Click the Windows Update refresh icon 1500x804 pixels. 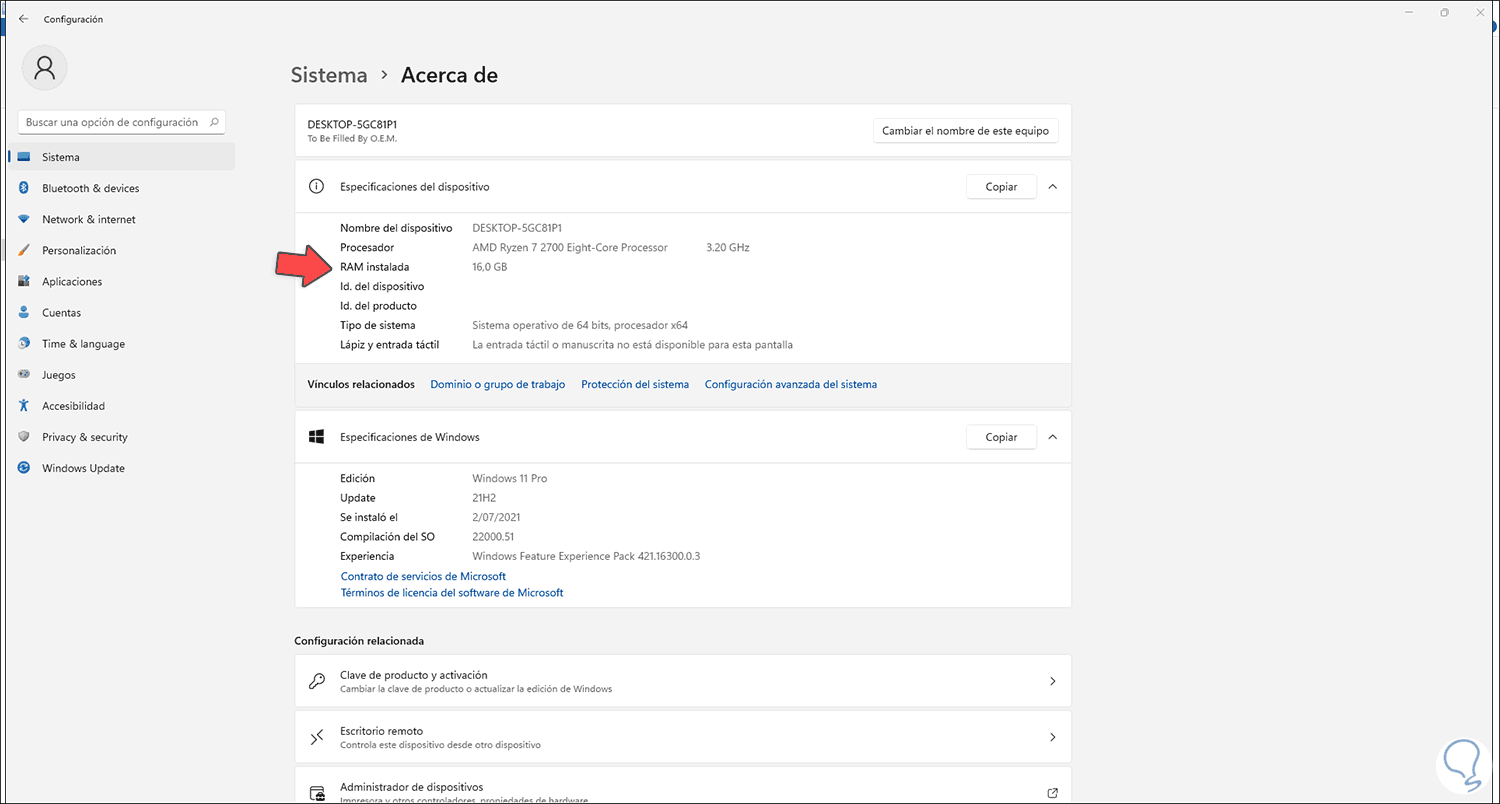[23, 468]
